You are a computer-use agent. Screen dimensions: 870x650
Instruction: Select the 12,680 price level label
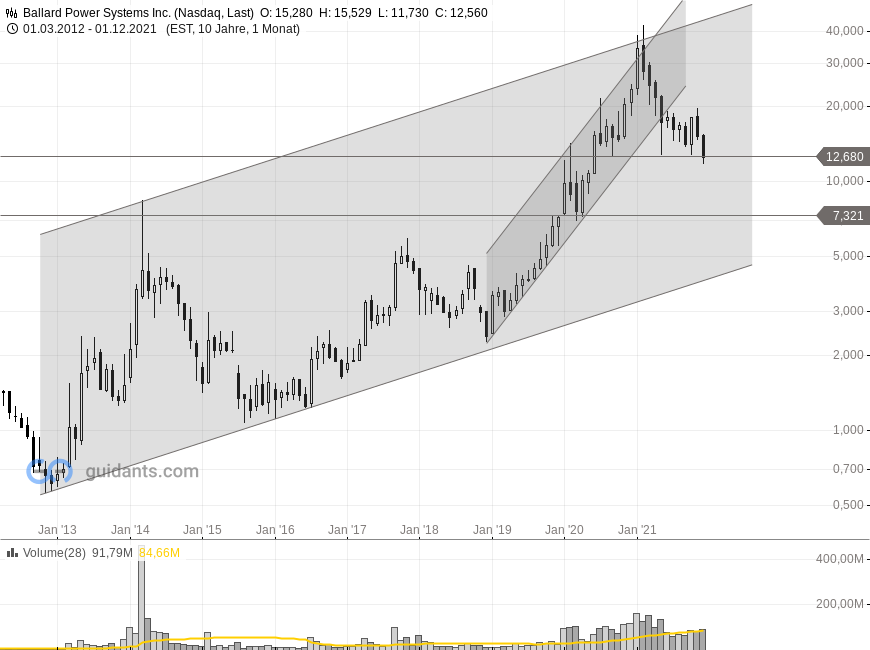(x=843, y=157)
